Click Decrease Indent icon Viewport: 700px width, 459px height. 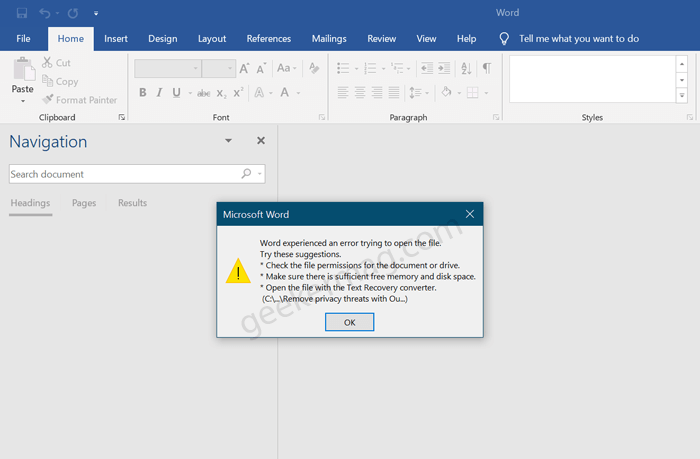coord(427,68)
